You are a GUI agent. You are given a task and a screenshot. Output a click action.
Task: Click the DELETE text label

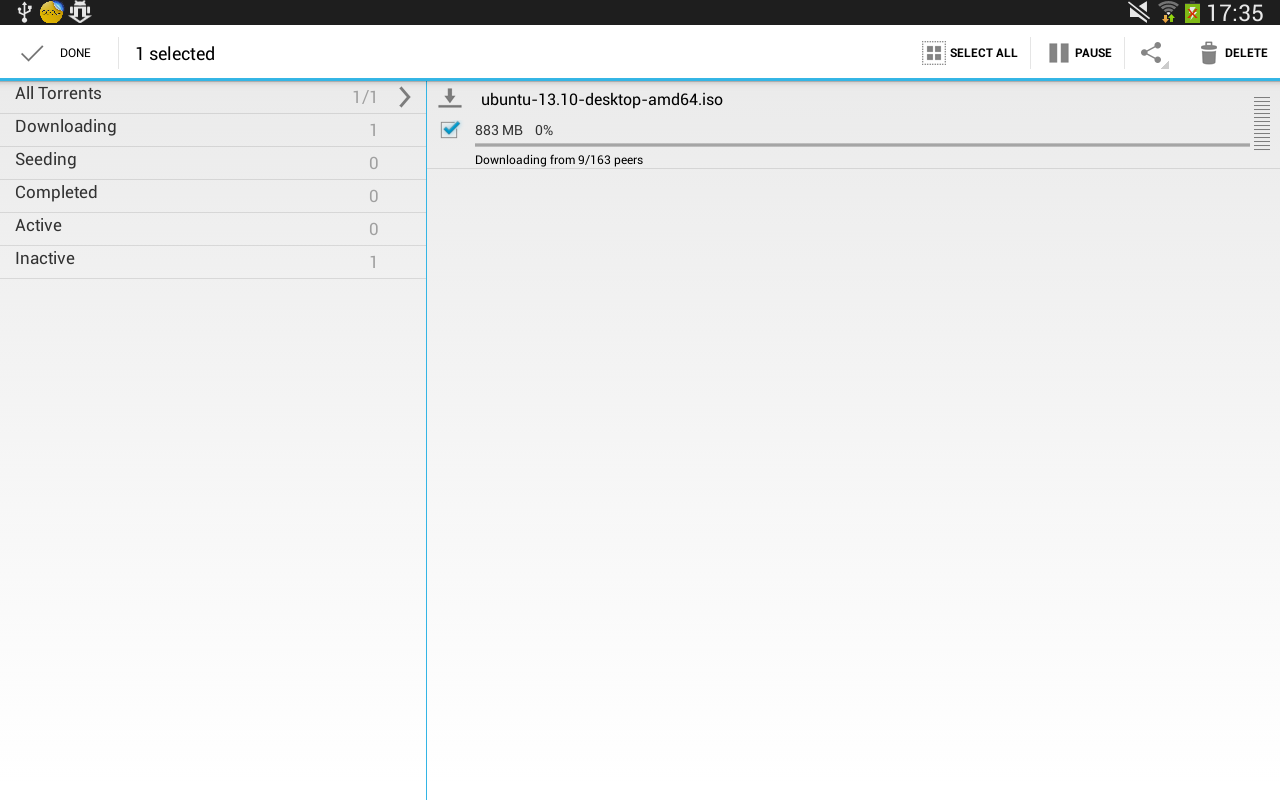pos(1246,53)
